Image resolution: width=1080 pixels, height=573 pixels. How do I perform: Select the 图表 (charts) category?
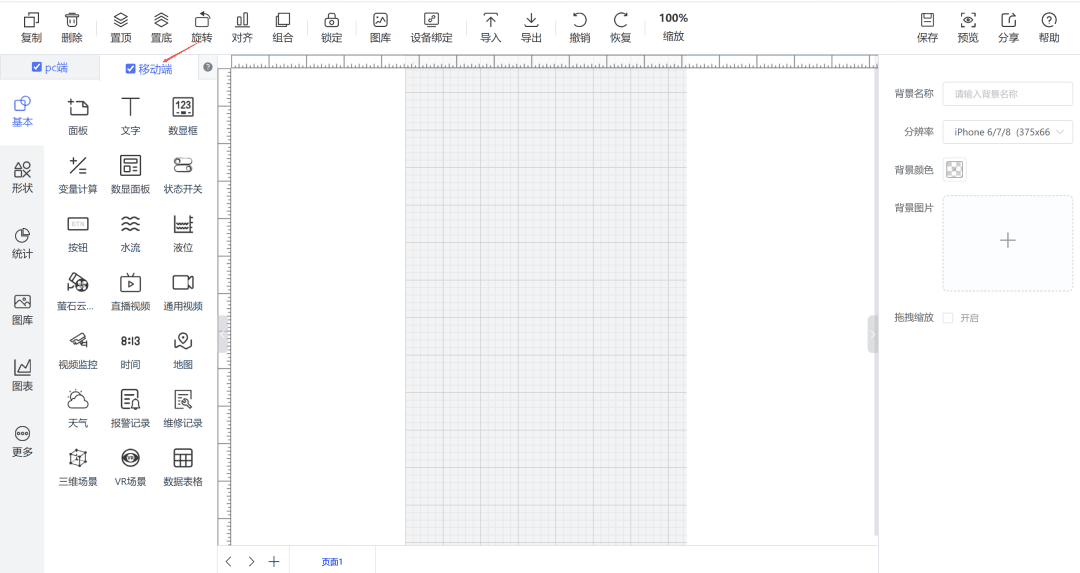tap(22, 376)
